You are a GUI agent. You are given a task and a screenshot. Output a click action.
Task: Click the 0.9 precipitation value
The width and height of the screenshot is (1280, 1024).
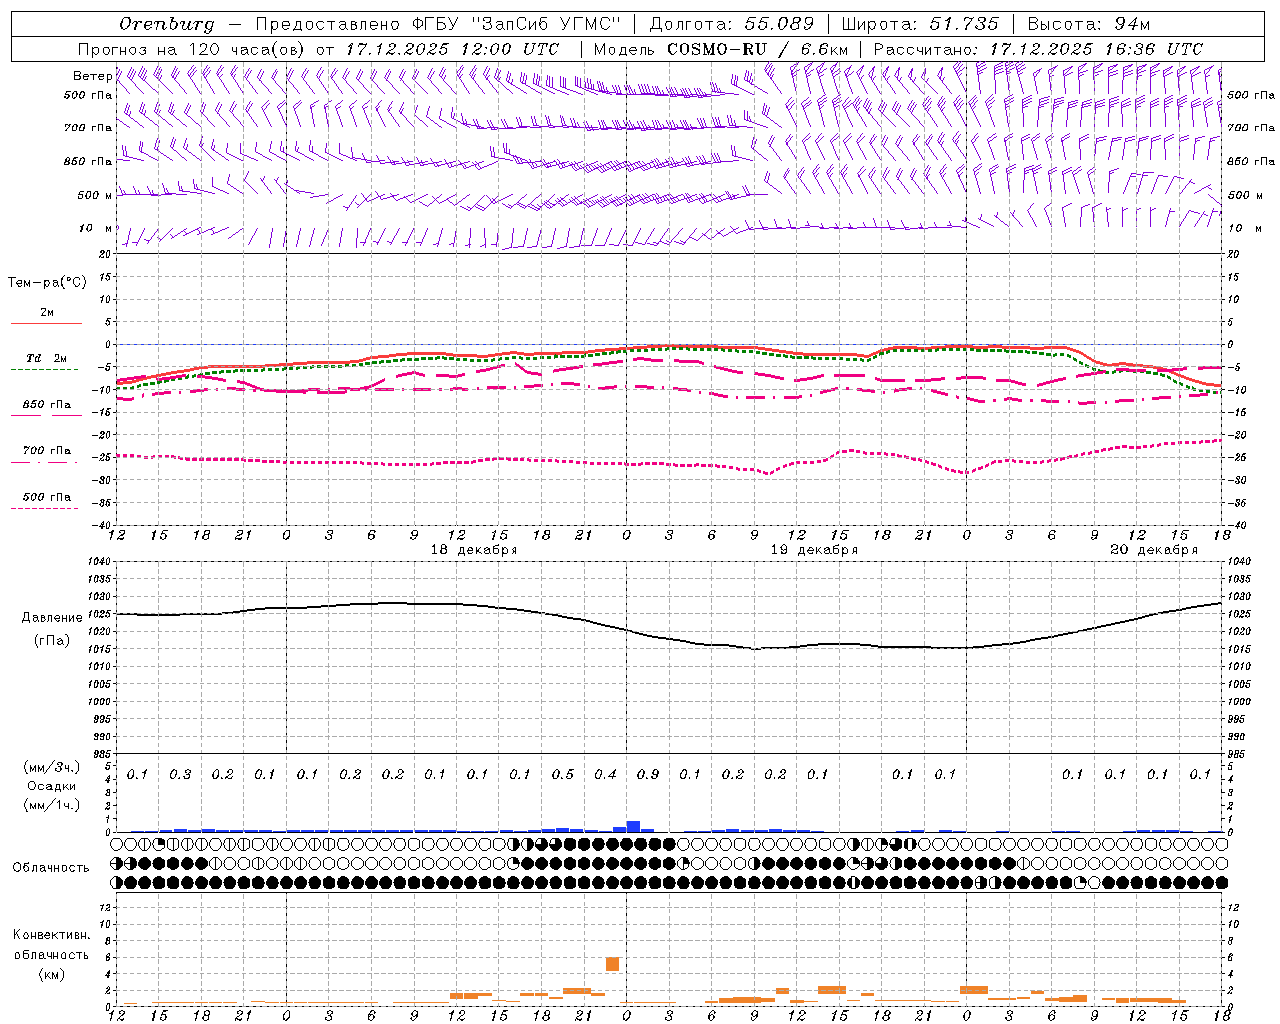(648, 774)
